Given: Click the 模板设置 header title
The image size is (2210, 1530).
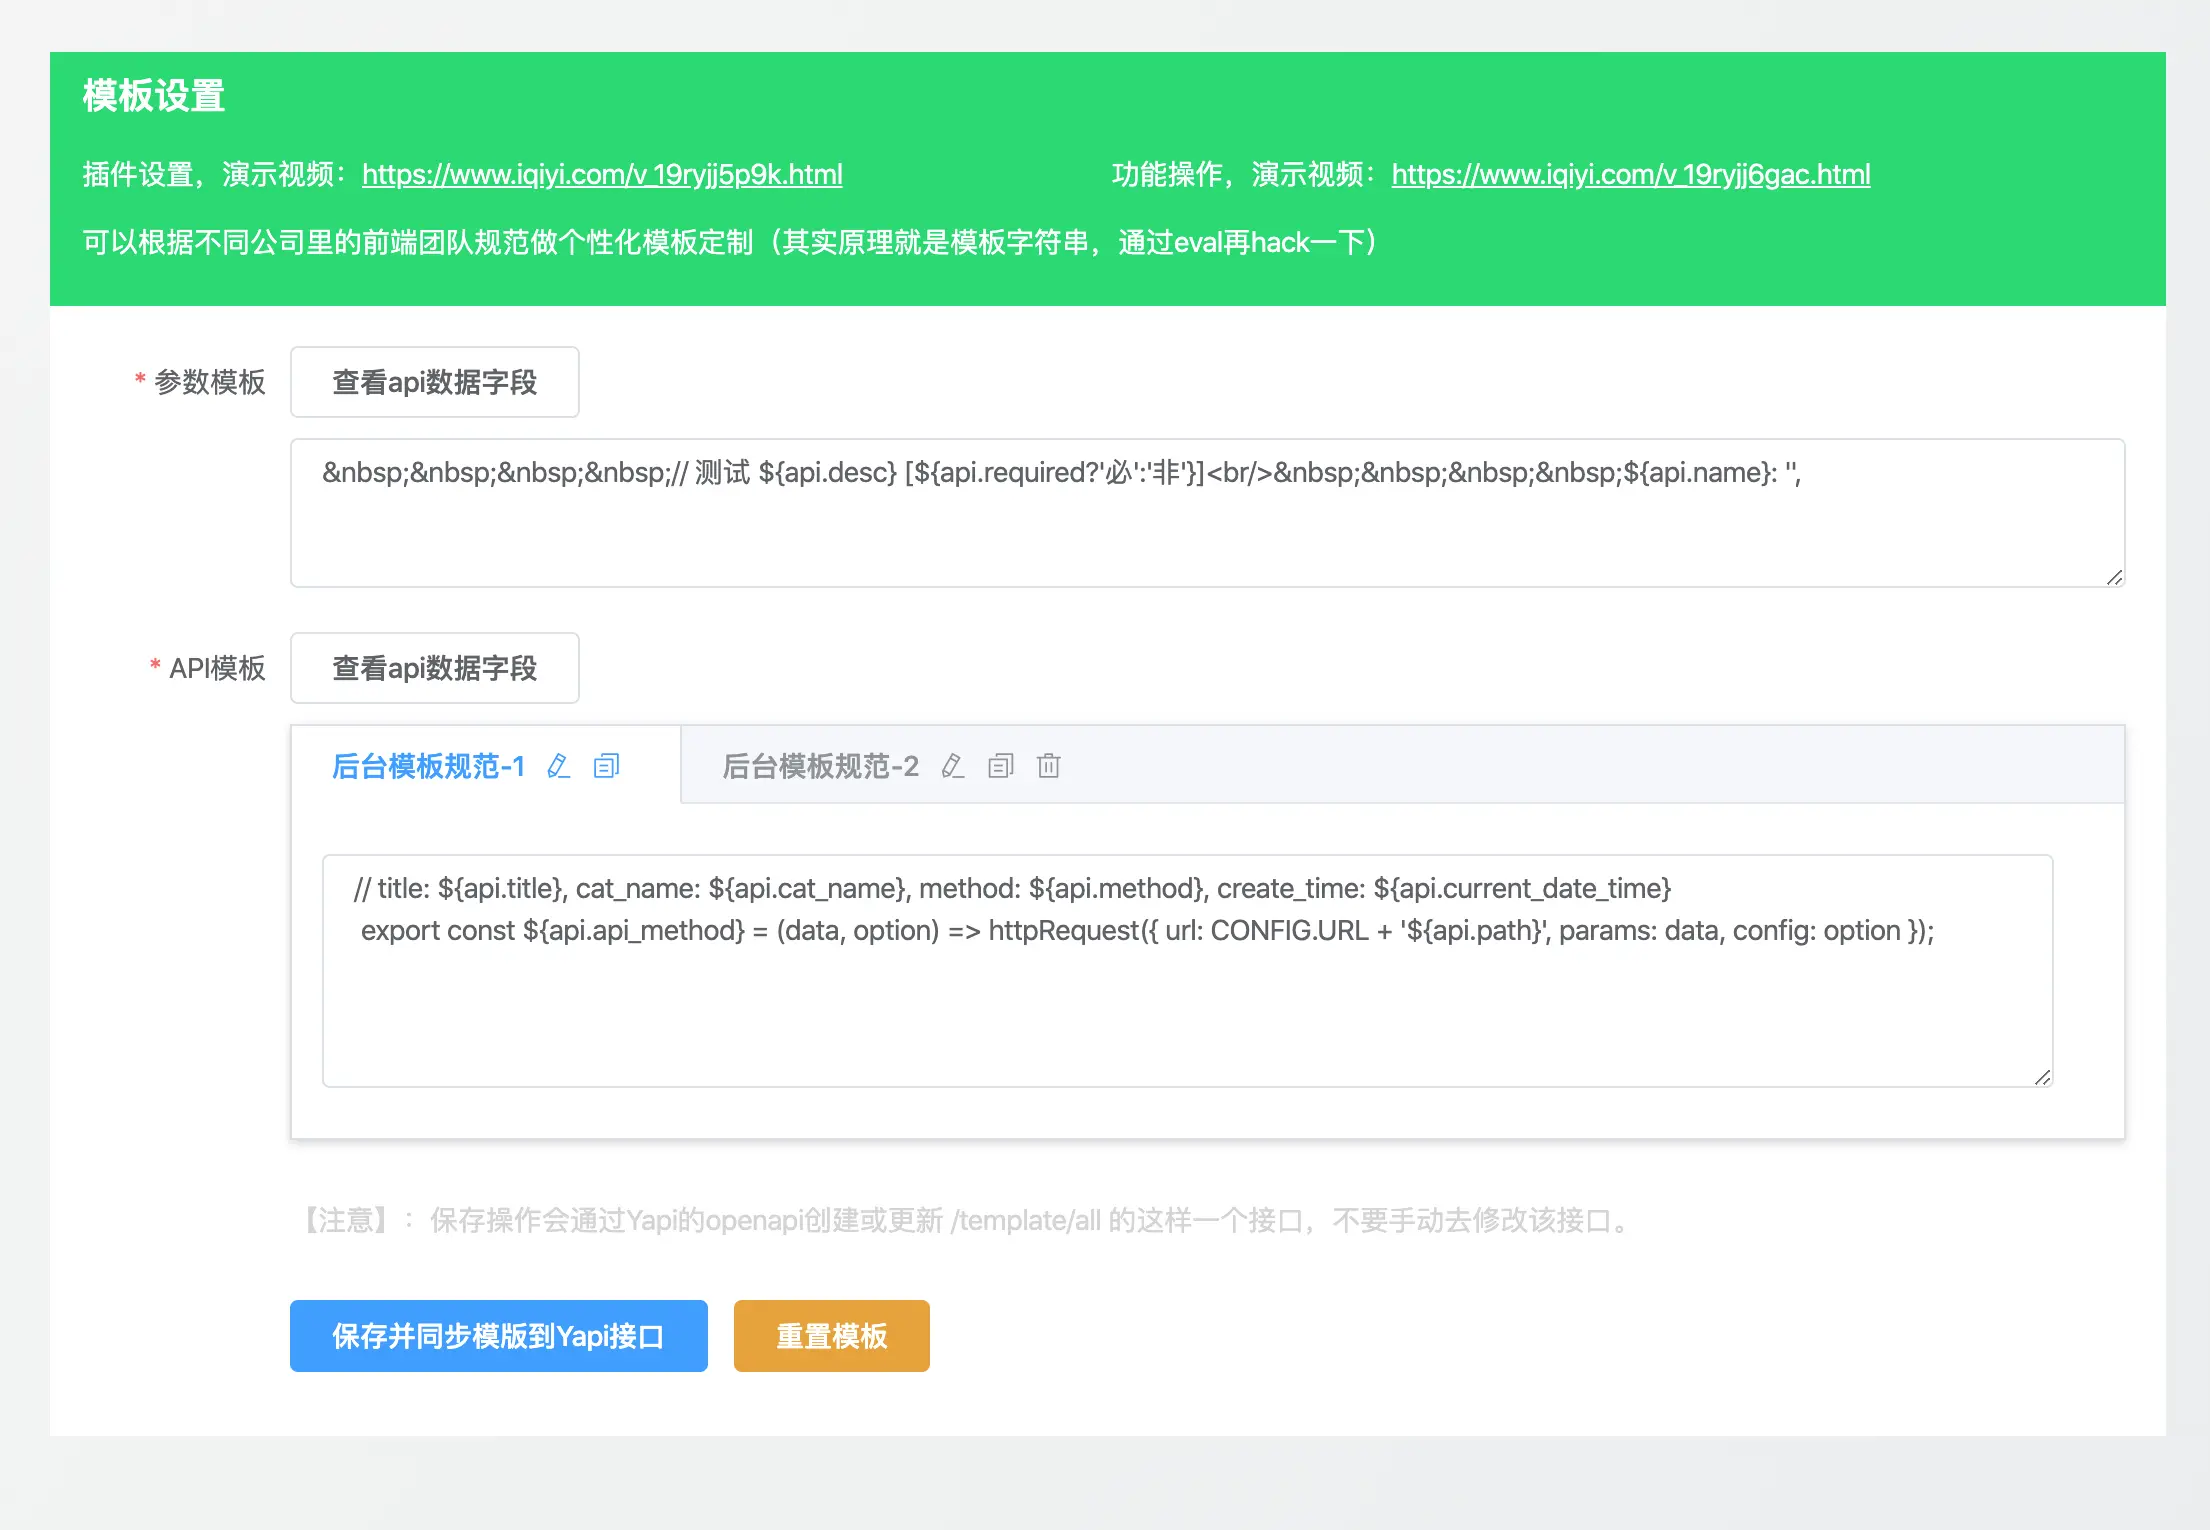Looking at the screenshot, I should tap(154, 97).
